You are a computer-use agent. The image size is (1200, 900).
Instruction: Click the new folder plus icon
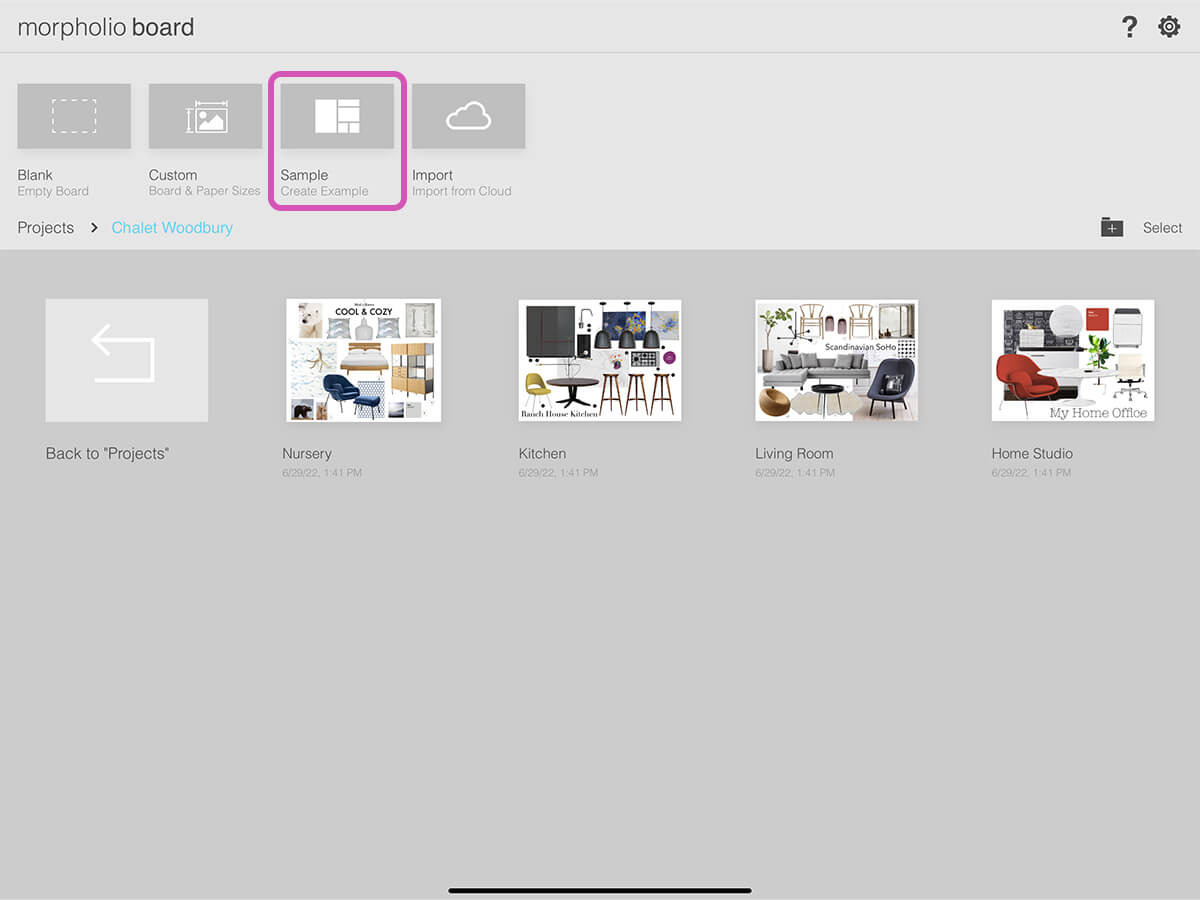[x=1112, y=228]
